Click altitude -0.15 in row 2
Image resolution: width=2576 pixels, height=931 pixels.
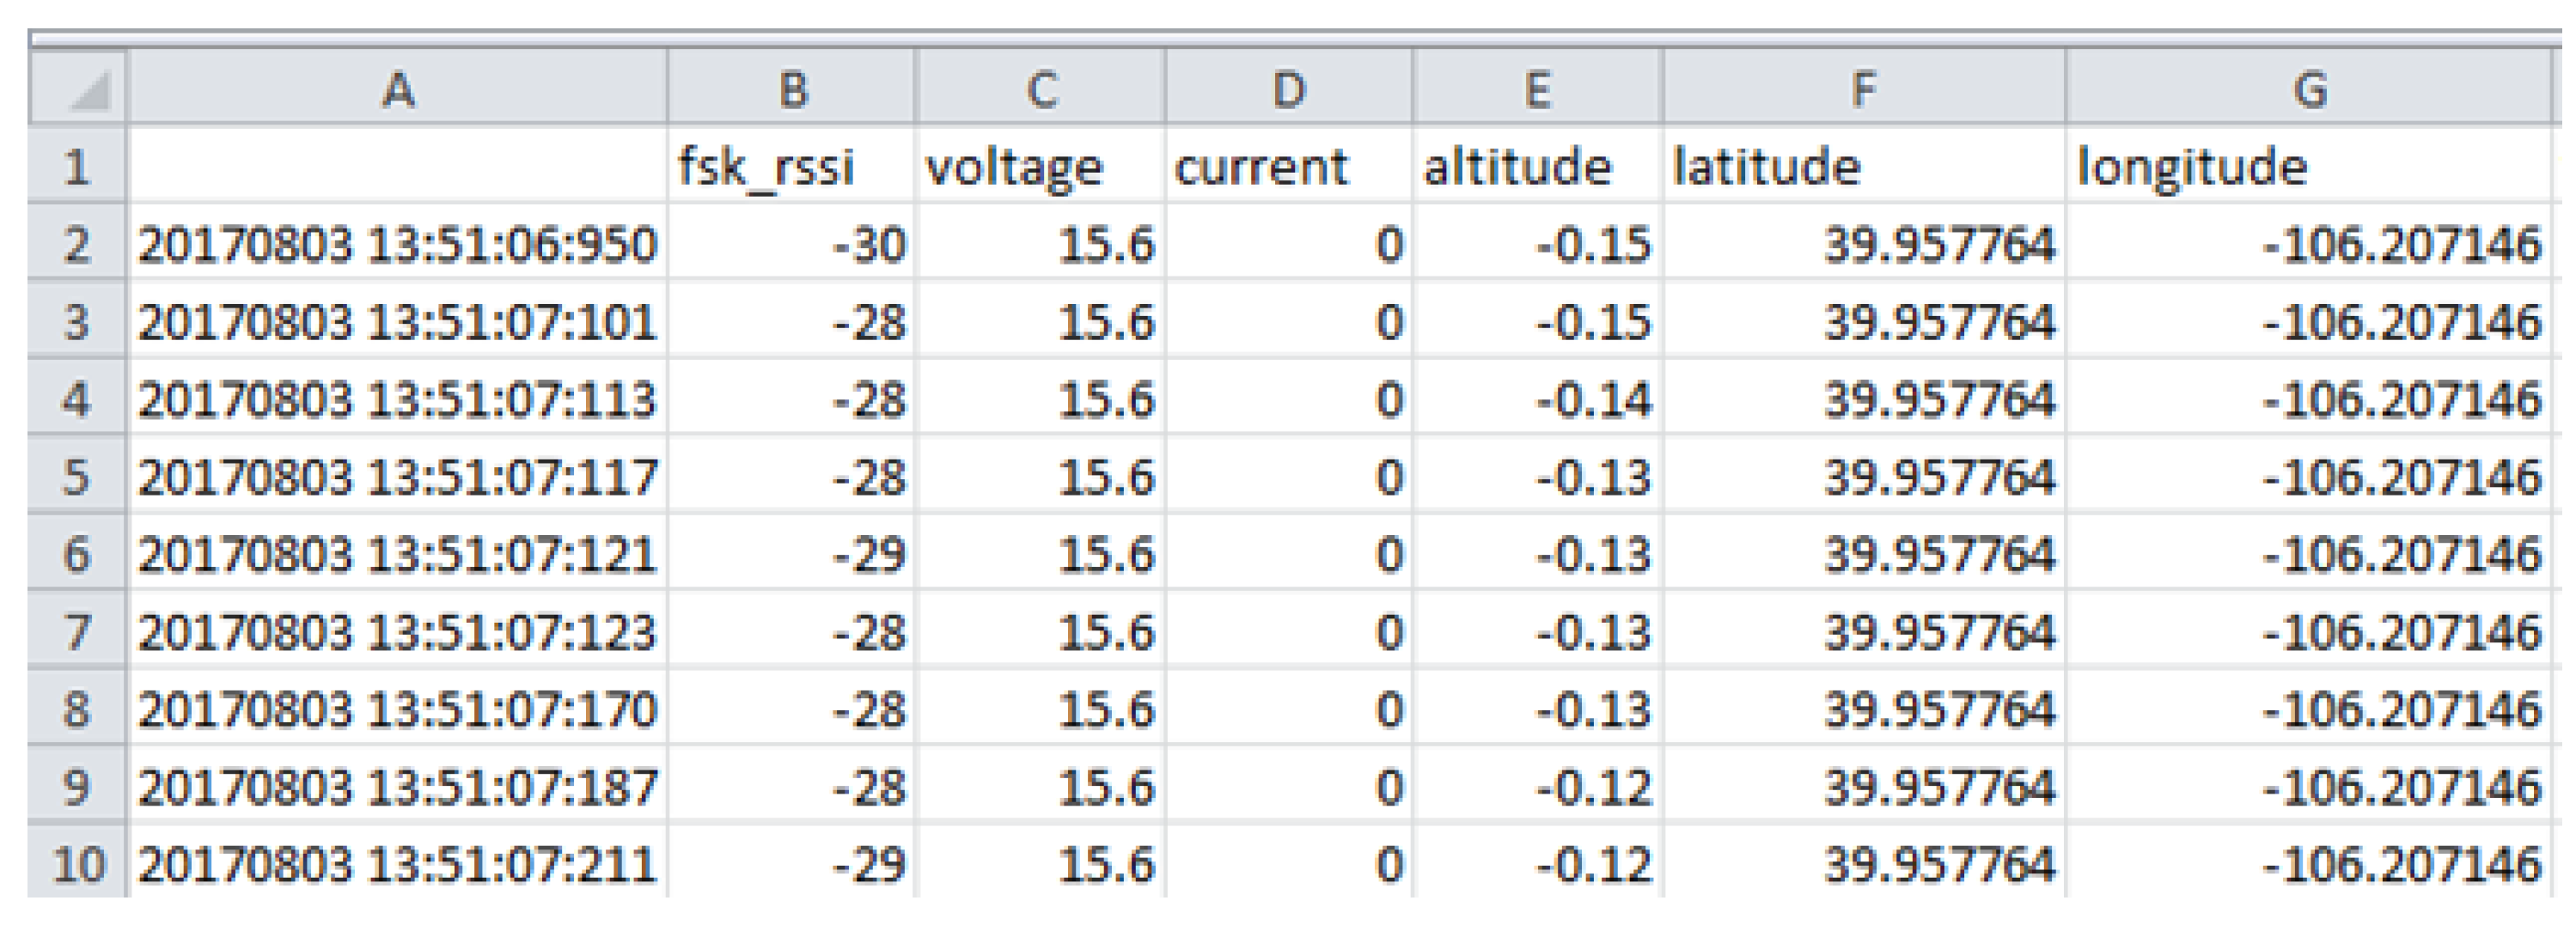[1538, 243]
